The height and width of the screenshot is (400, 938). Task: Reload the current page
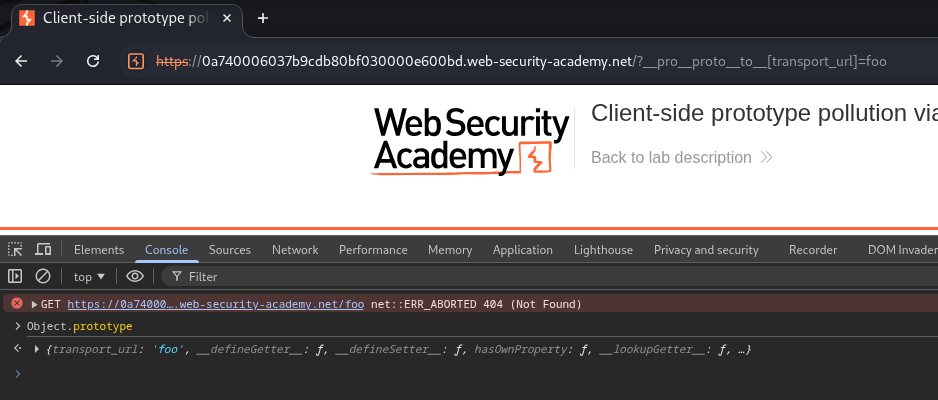(93, 61)
